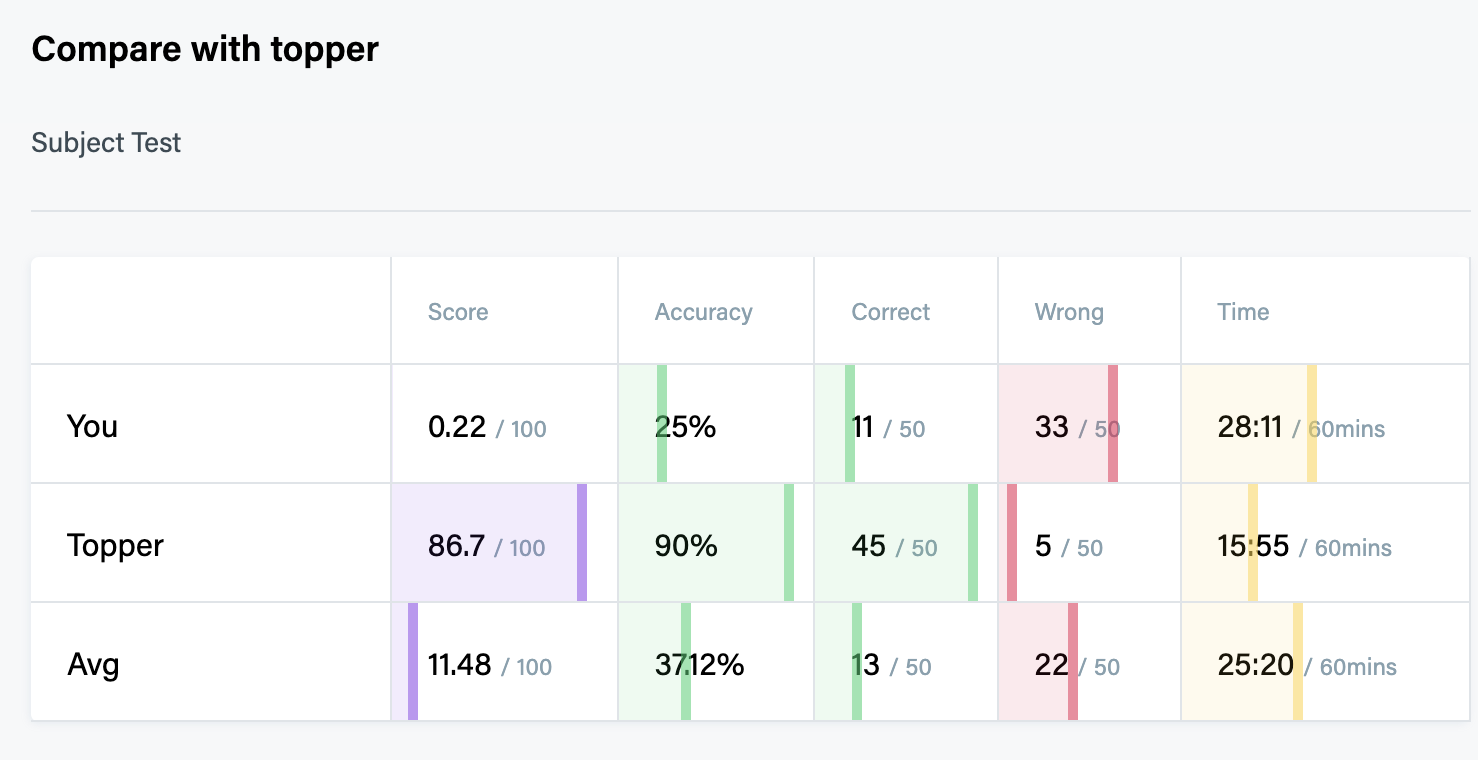
Task: Click the Topper's 90% accuracy value
Action: click(686, 546)
